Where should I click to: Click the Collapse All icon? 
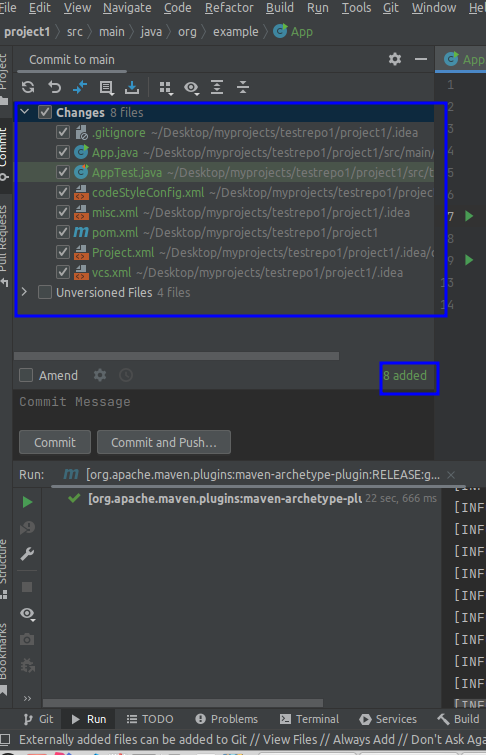[243, 87]
